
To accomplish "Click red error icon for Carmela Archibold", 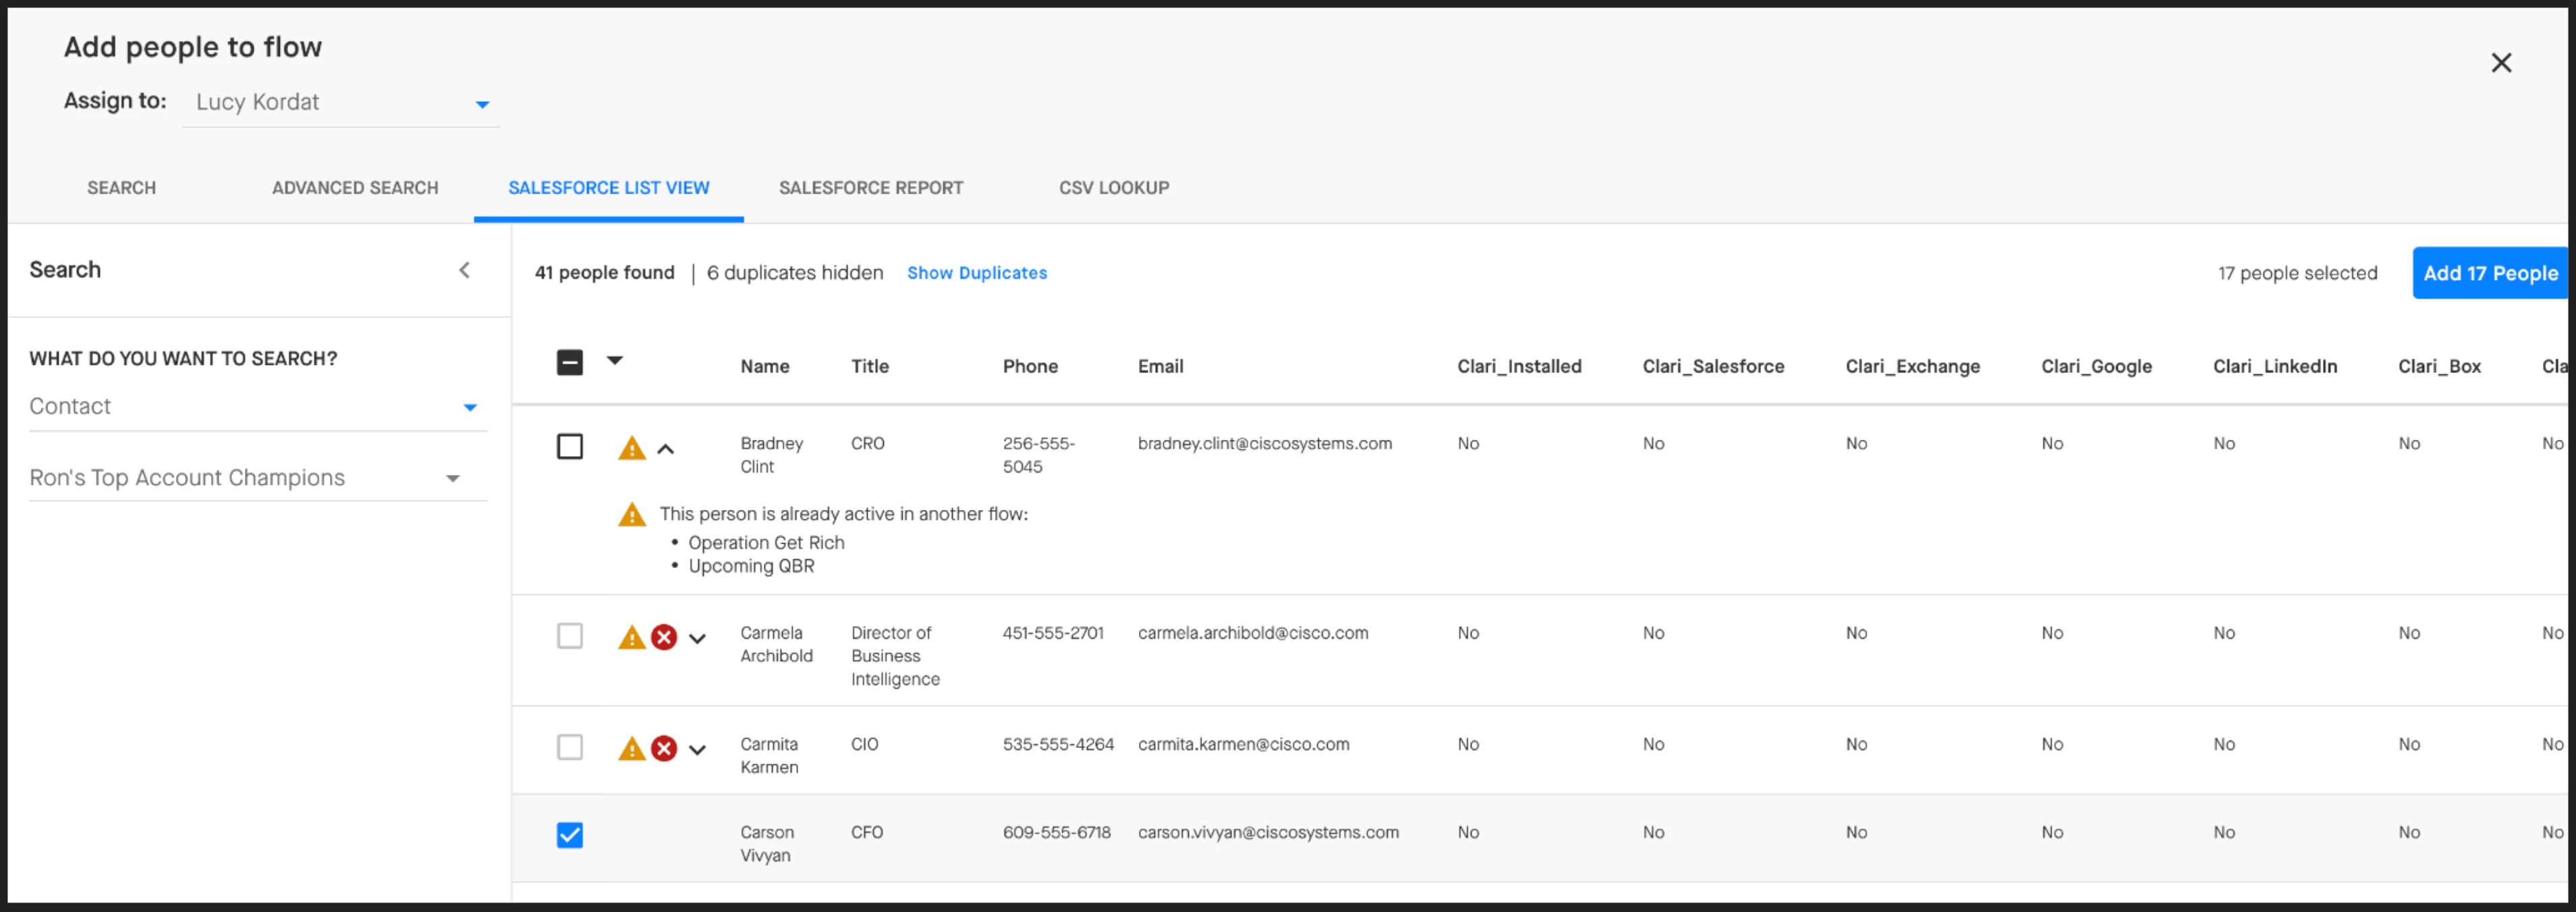I will point(664,637).
